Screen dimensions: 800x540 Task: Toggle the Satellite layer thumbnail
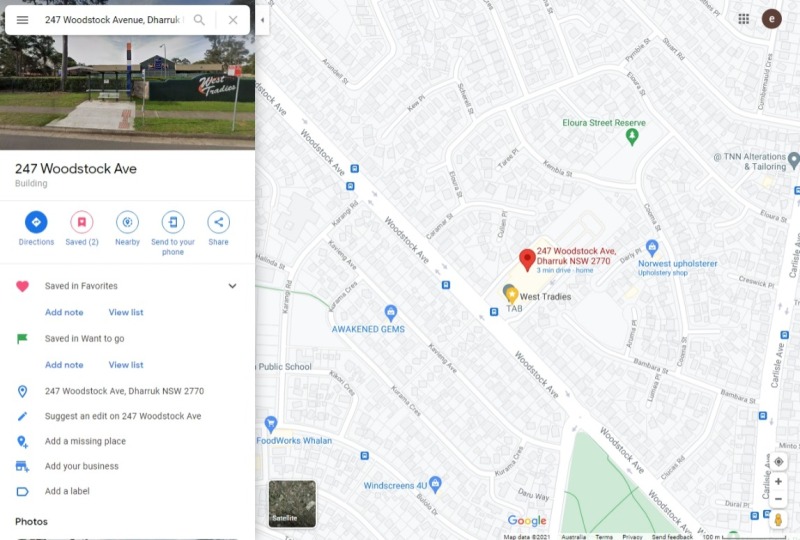pyautogui.click(x=292, y=504)
